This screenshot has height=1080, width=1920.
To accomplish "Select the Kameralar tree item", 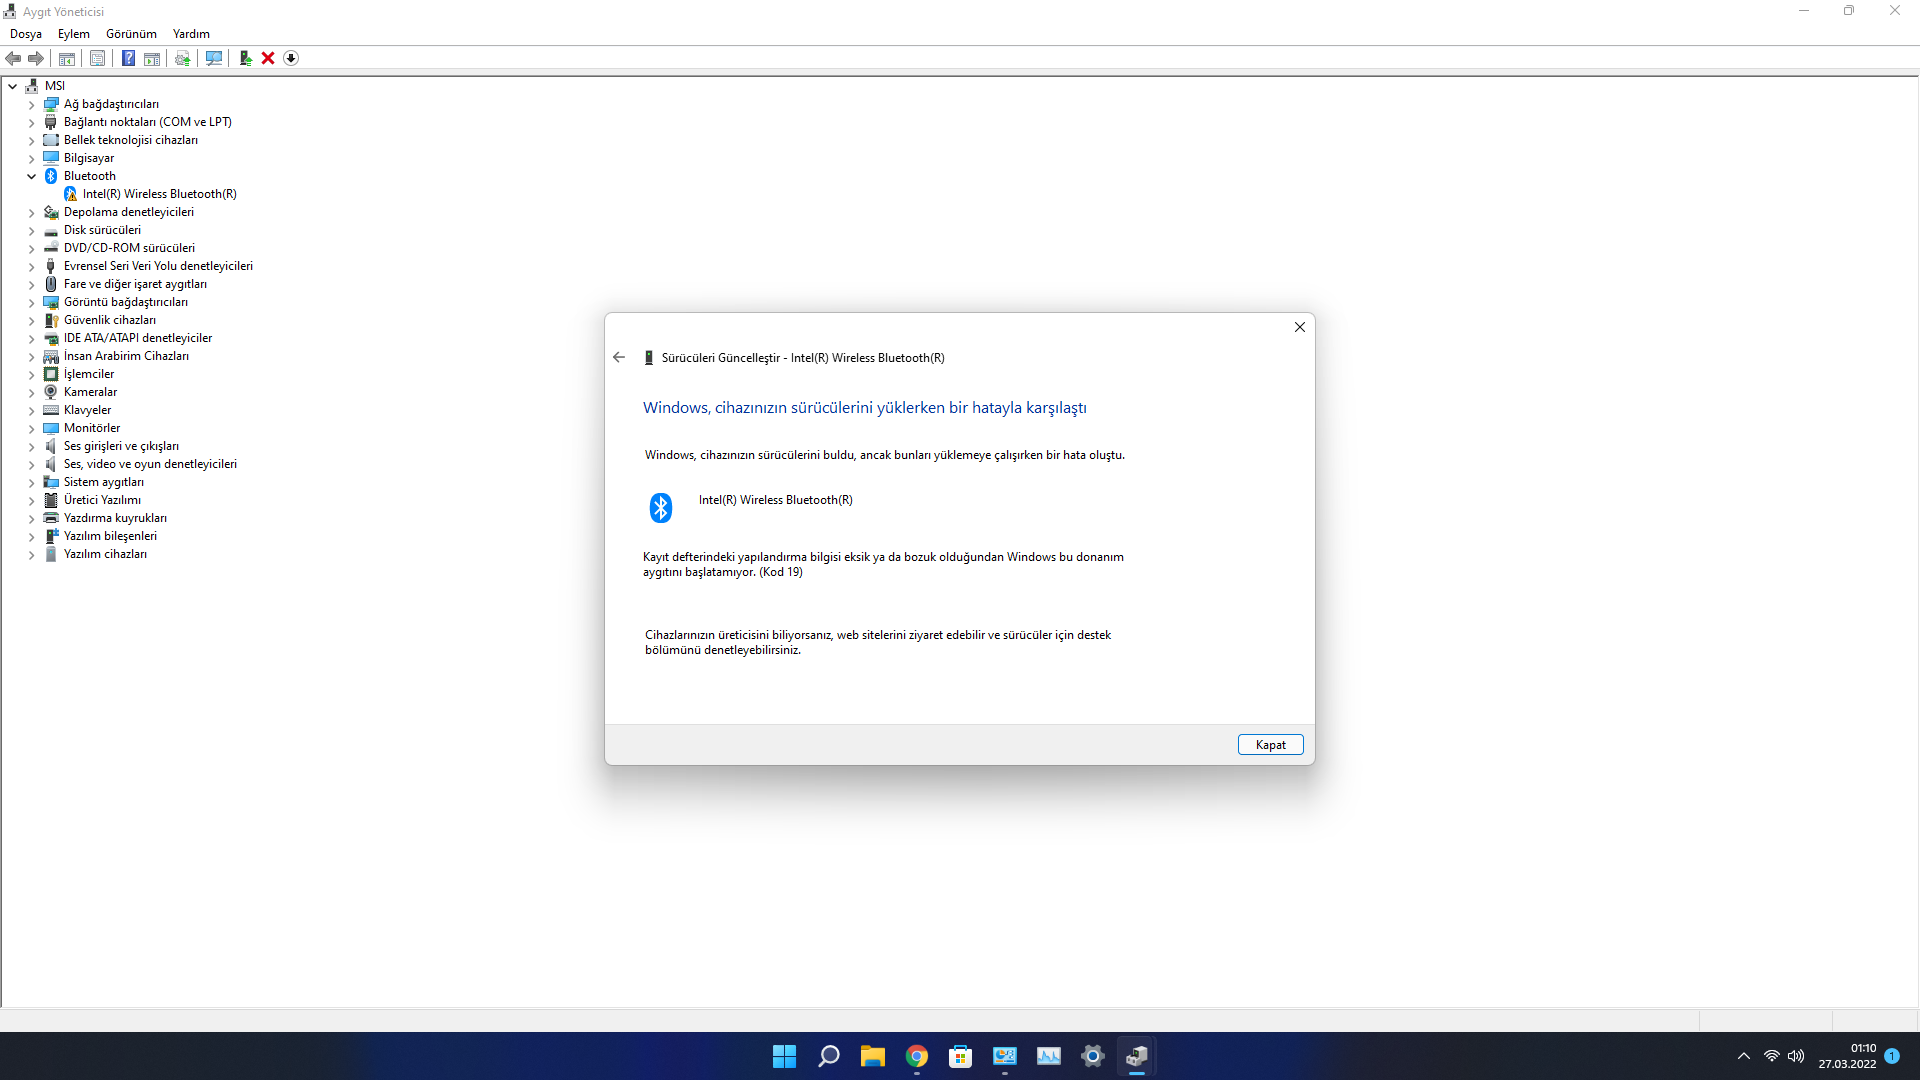I will tap(90, 392).
